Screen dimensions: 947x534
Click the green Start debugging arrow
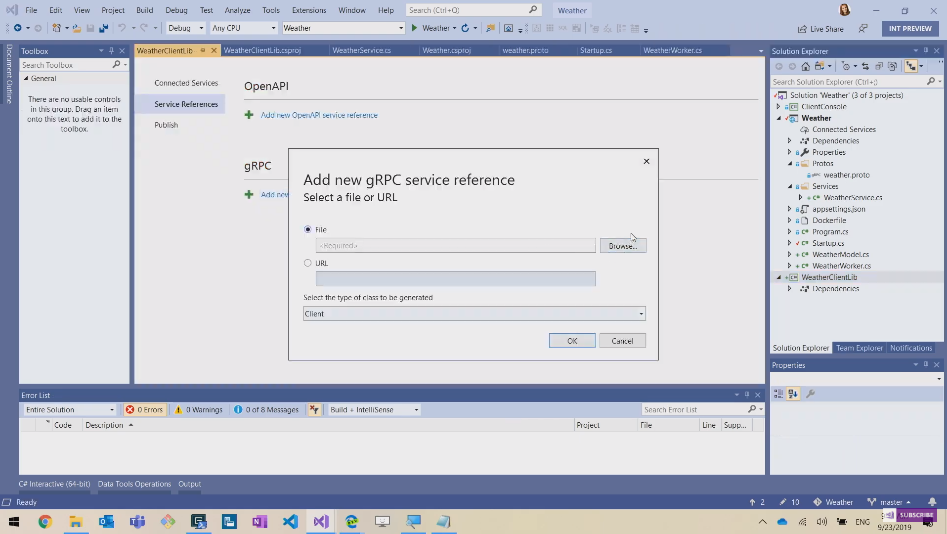click(414, 28)
